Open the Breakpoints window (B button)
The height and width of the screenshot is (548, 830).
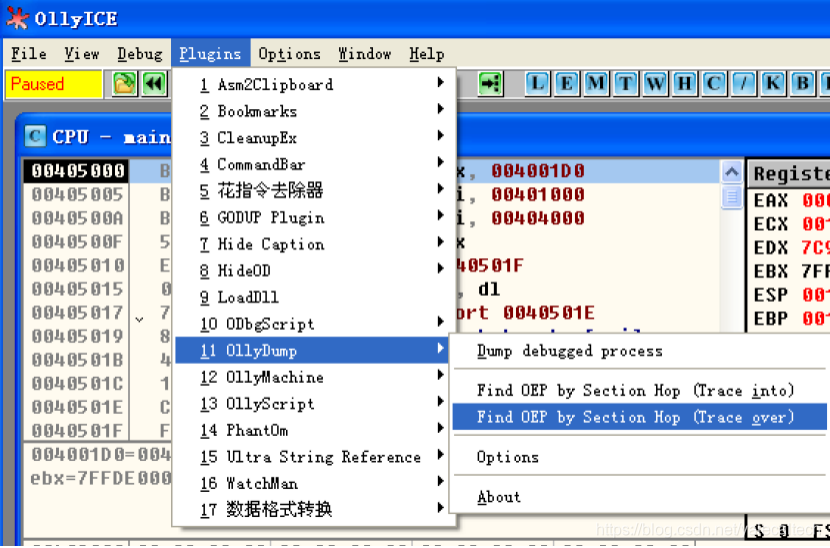point(802,84)
